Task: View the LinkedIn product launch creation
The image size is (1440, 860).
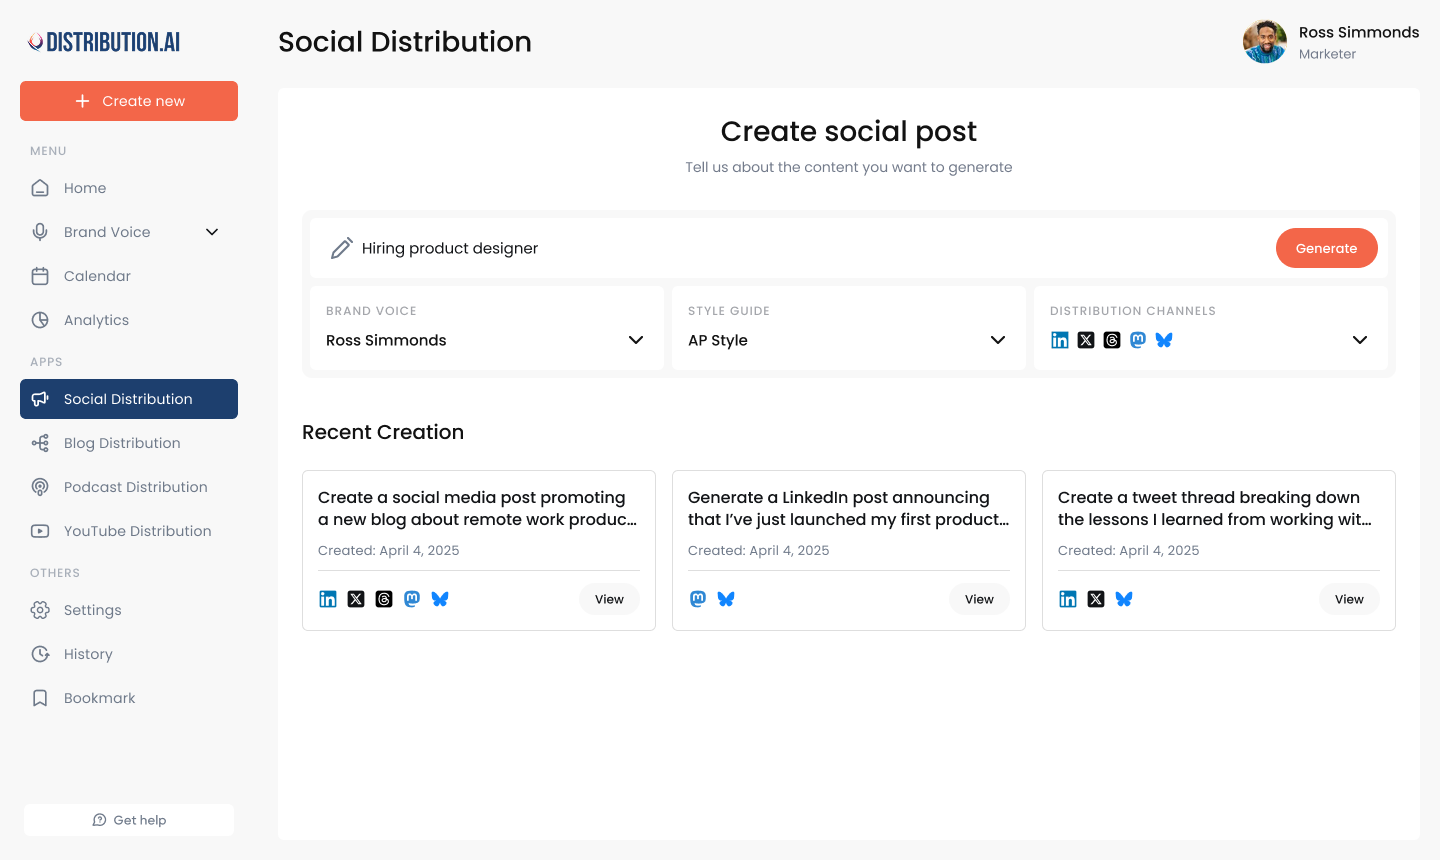Action: click(x=979, y=599)
